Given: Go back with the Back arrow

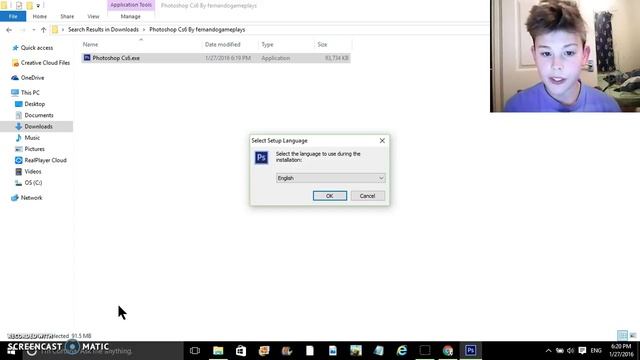Looking at the screenshot, I should [9, 30].
